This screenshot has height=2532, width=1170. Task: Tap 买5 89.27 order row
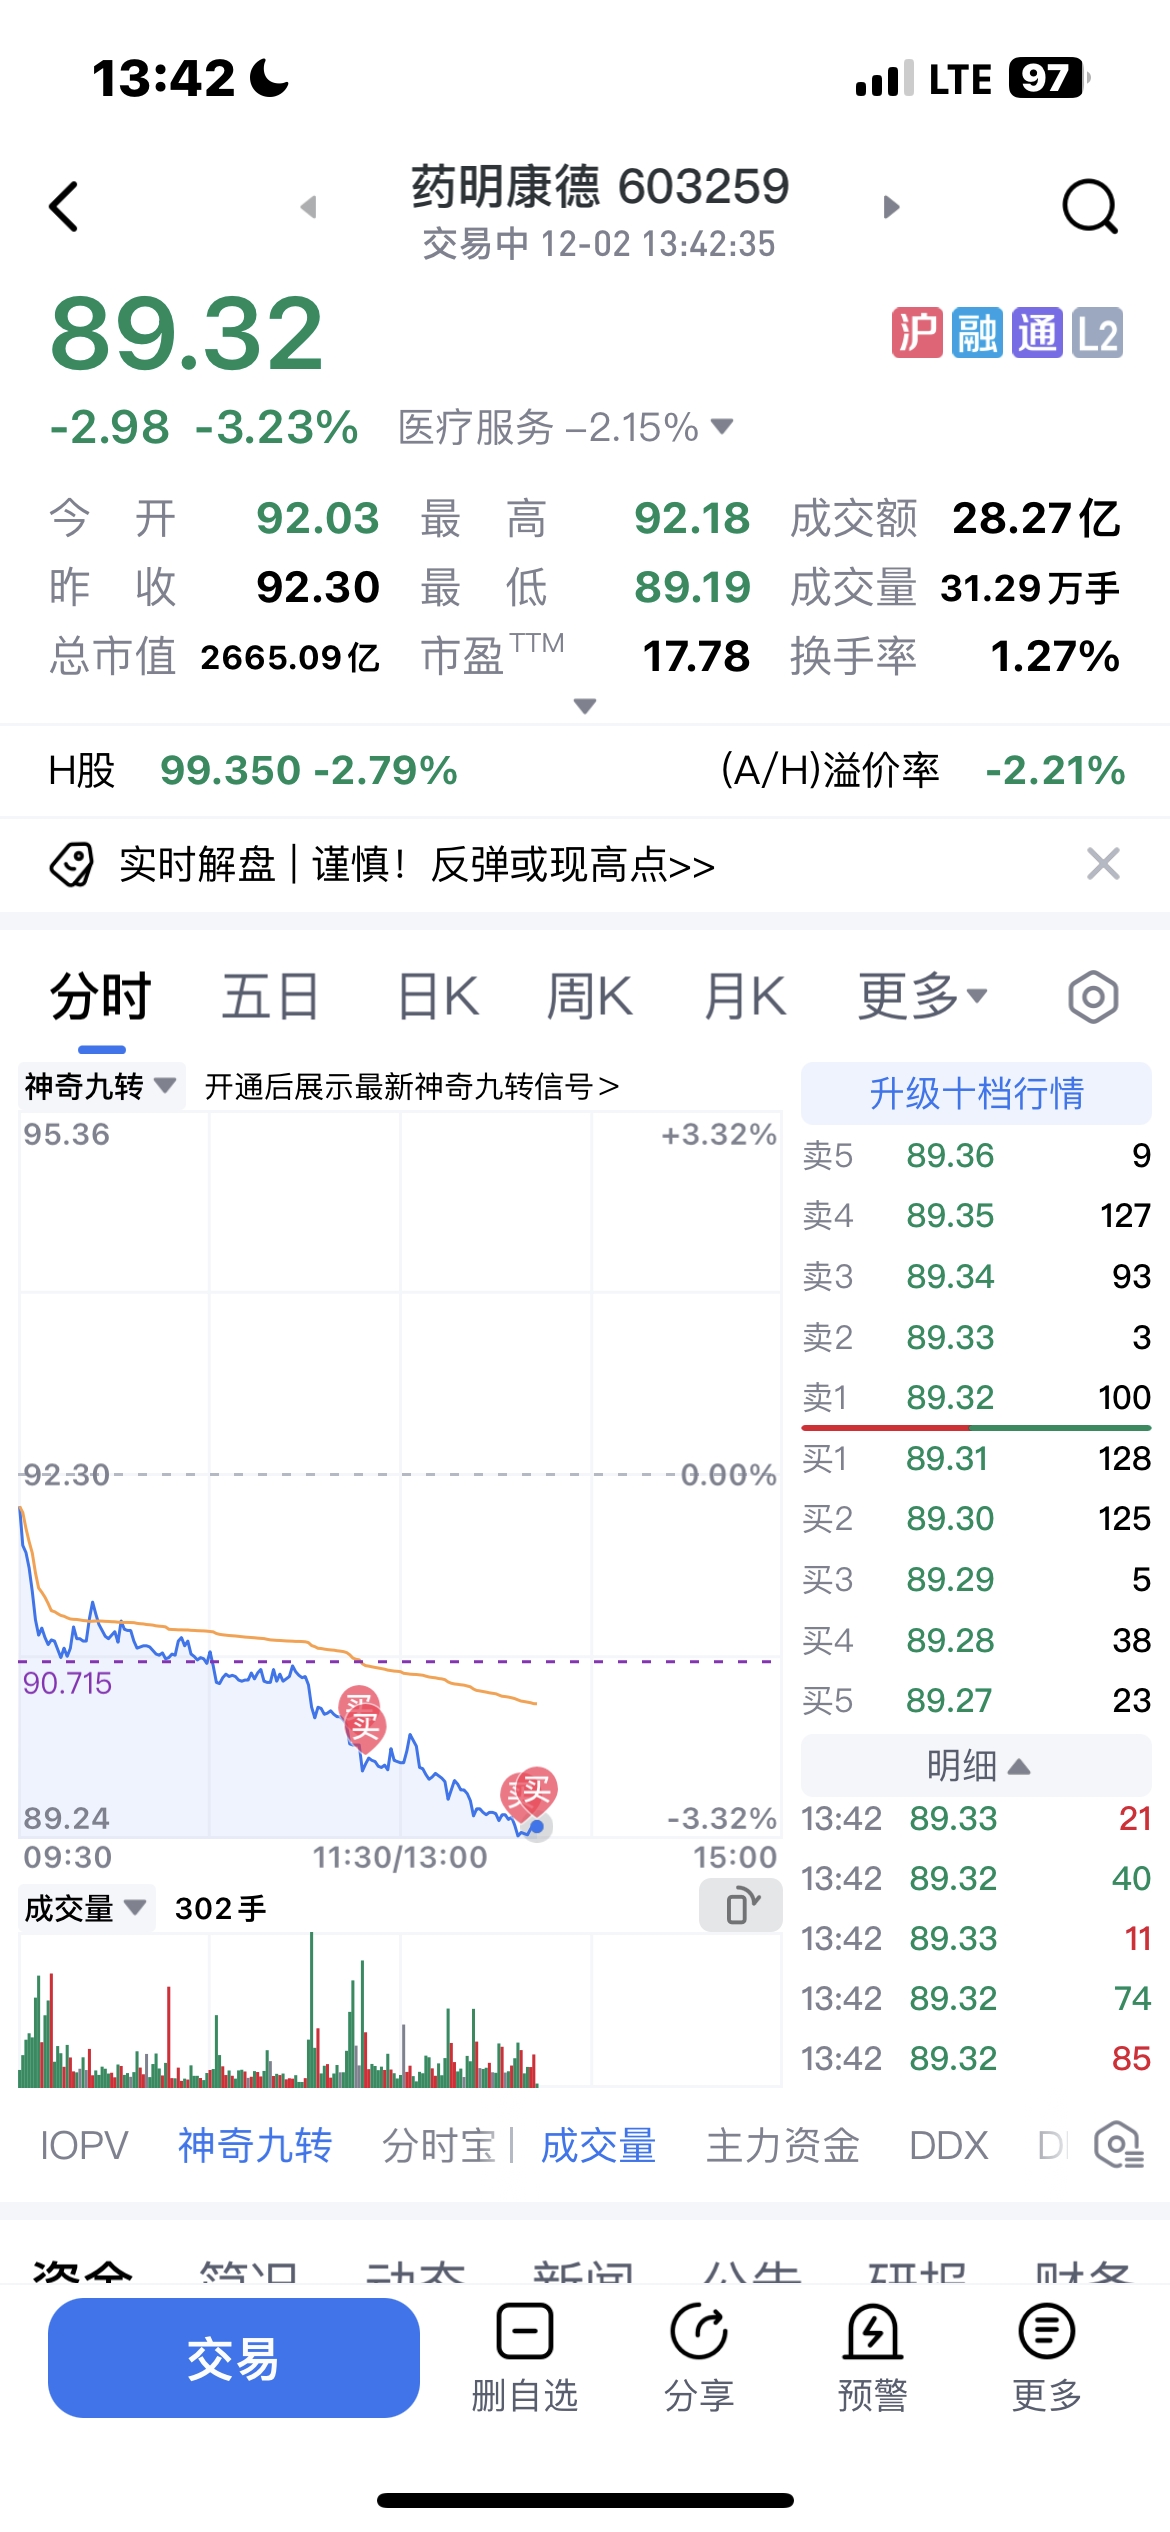(977, 1700)
